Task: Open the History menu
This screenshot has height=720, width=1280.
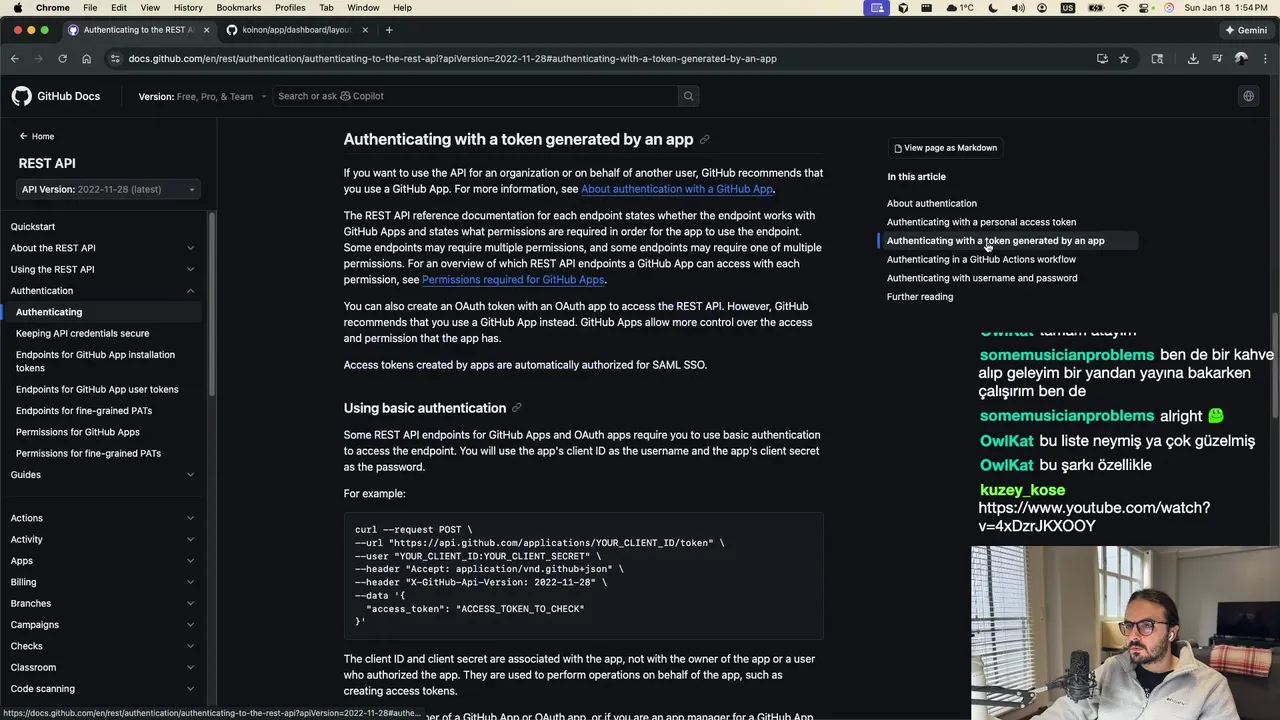Action: pyautogui.click(x=188, y=8)
